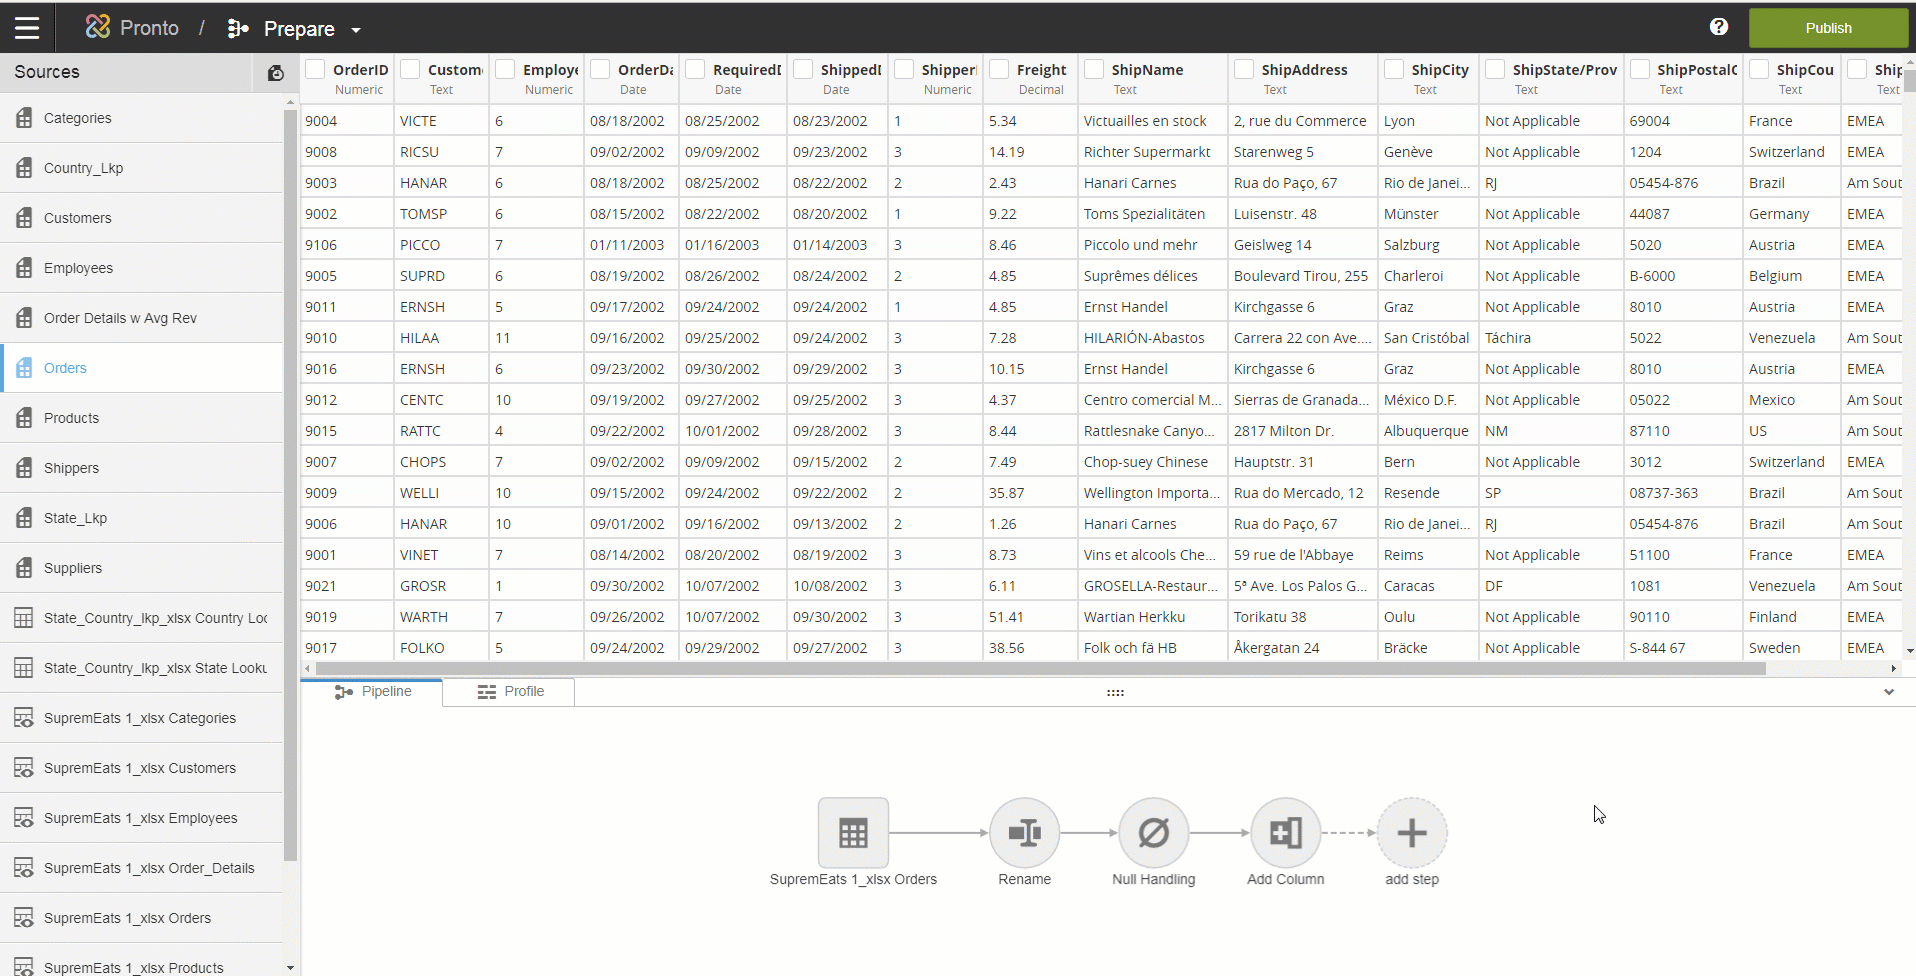Click the HILARIÓN-Abastos ShipName cell

point(1152,338)
